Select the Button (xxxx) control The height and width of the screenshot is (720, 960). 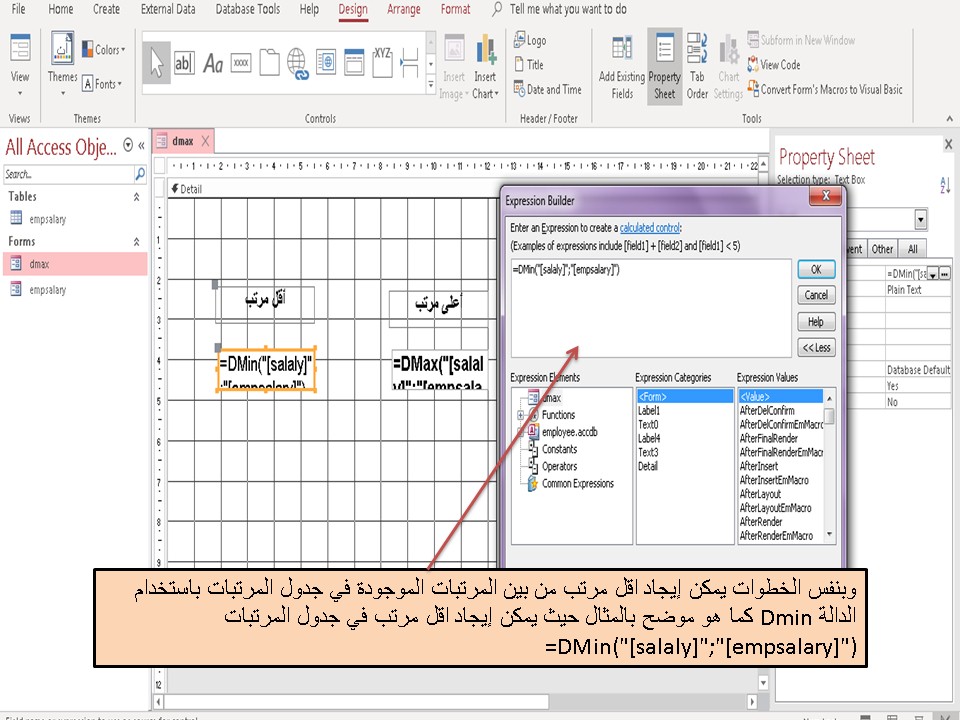(x=241, y=62)
